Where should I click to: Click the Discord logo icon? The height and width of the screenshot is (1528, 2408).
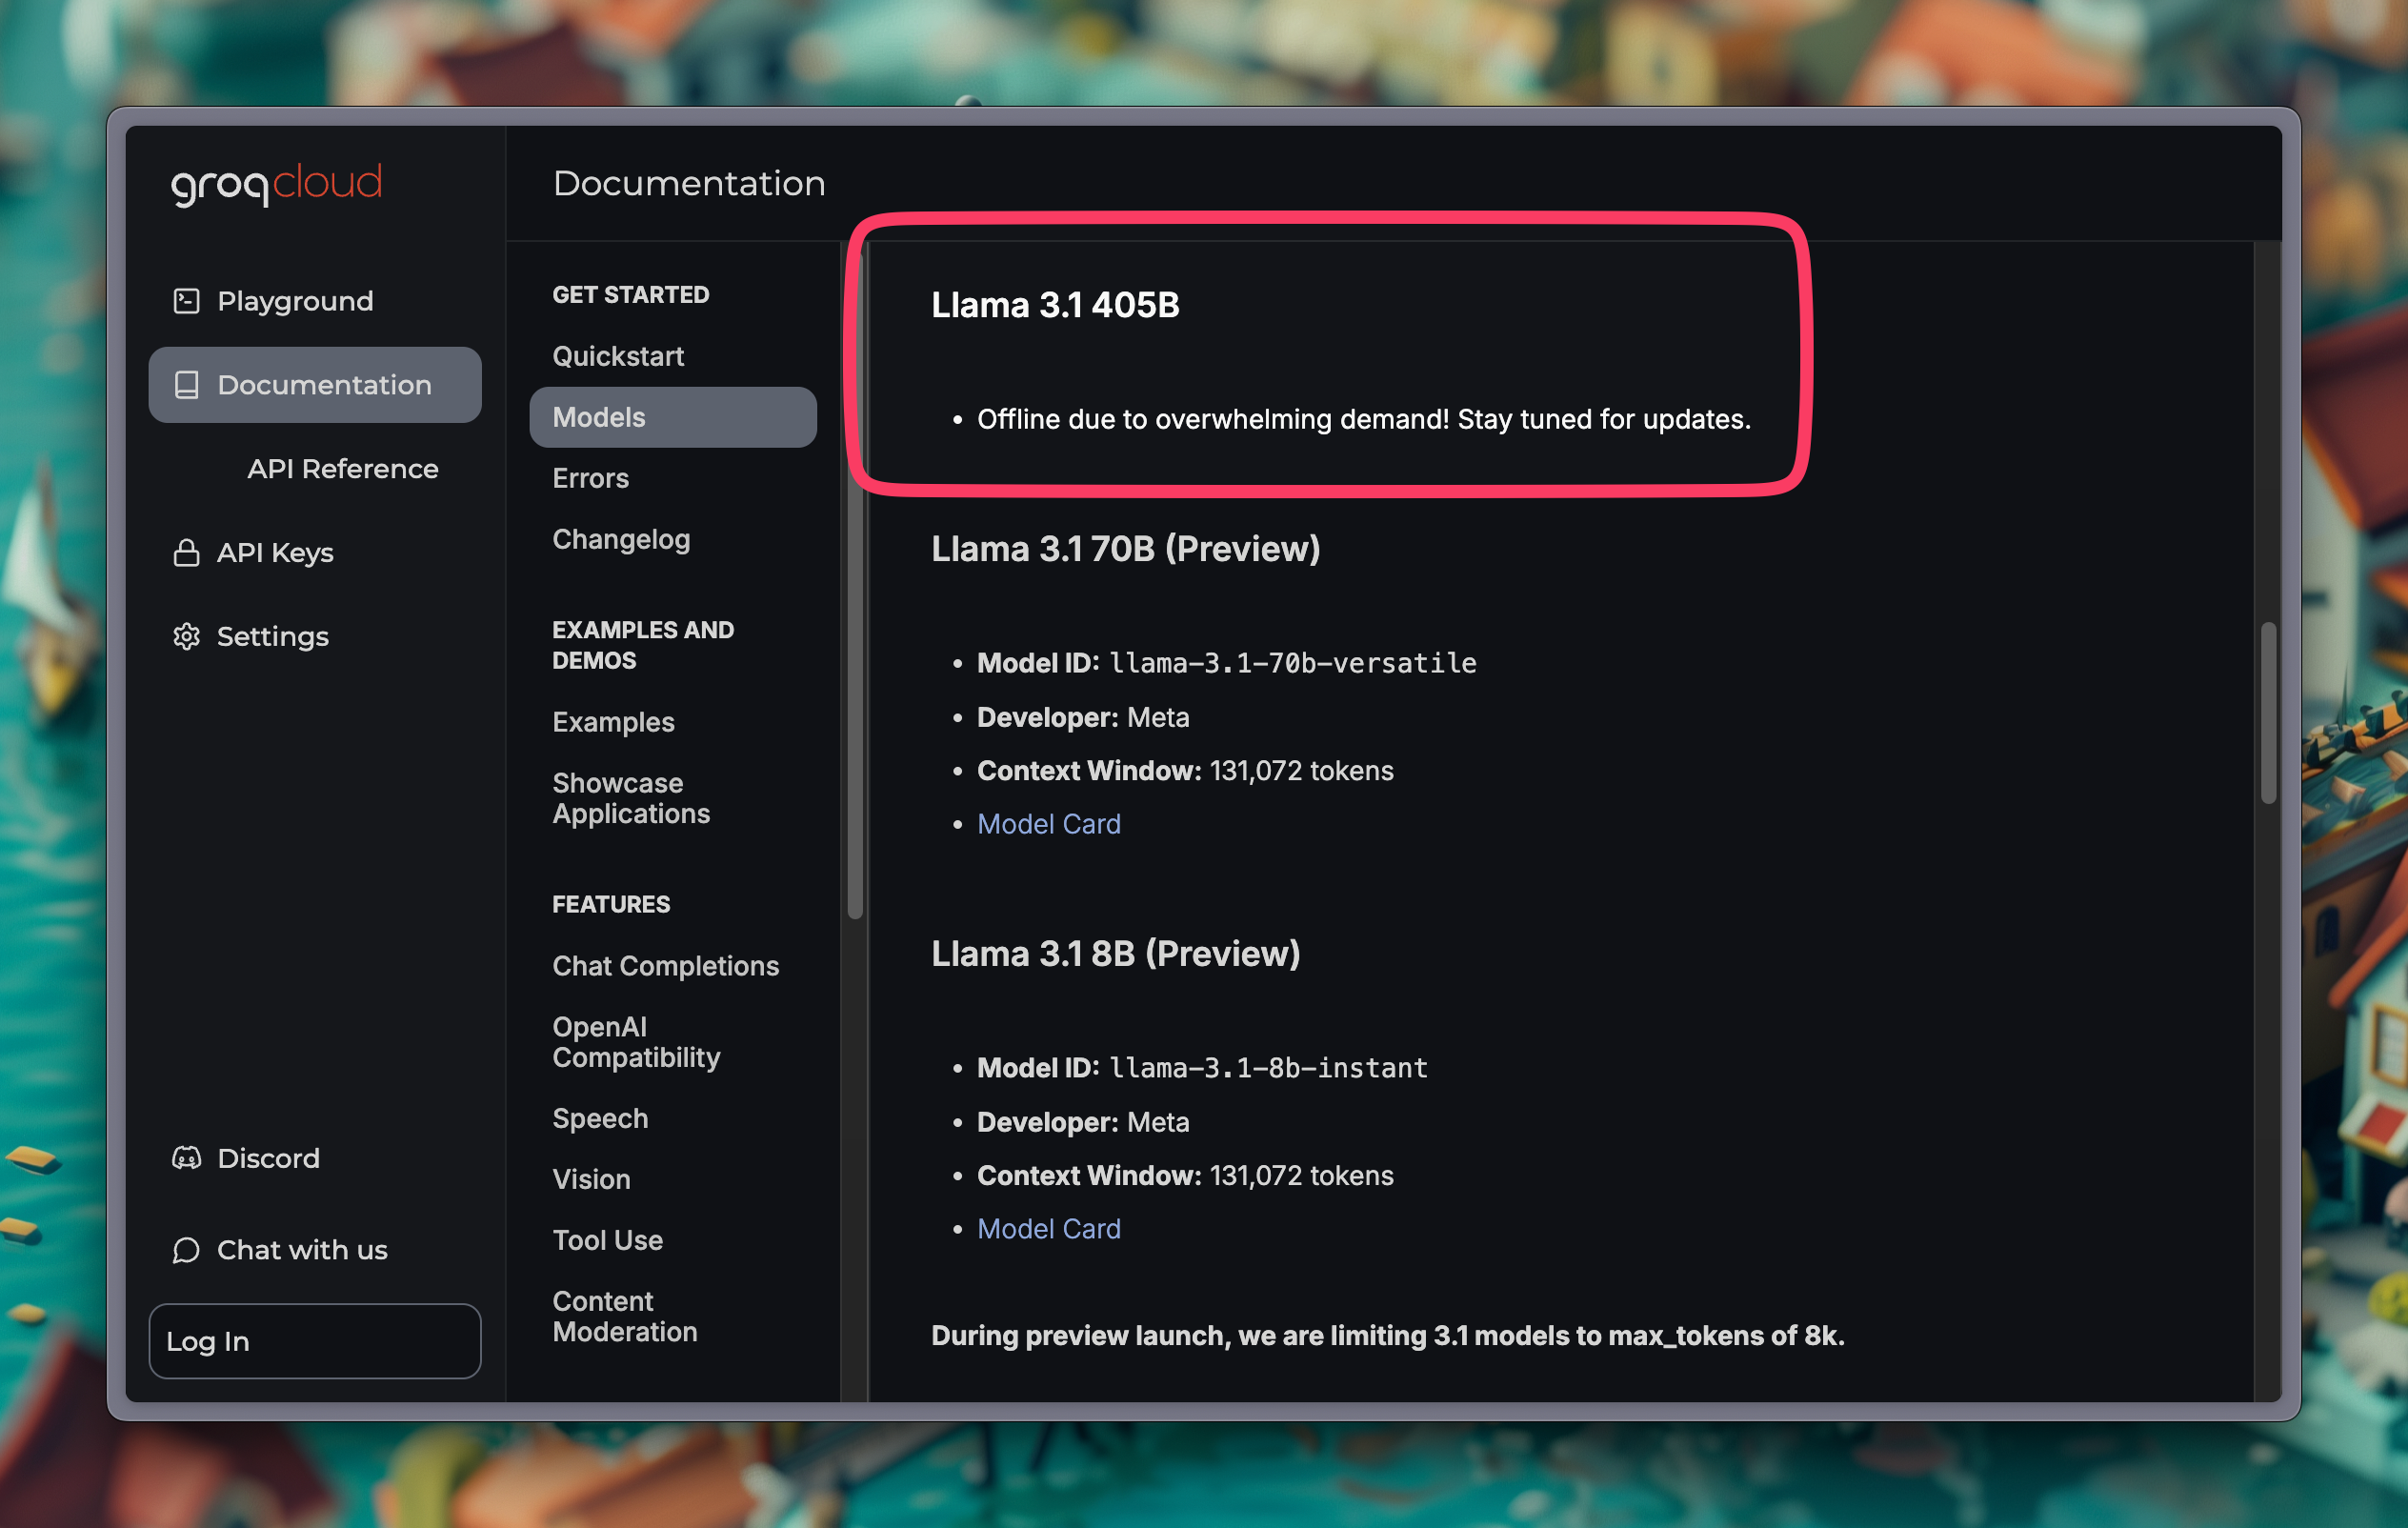[187, 1158]
